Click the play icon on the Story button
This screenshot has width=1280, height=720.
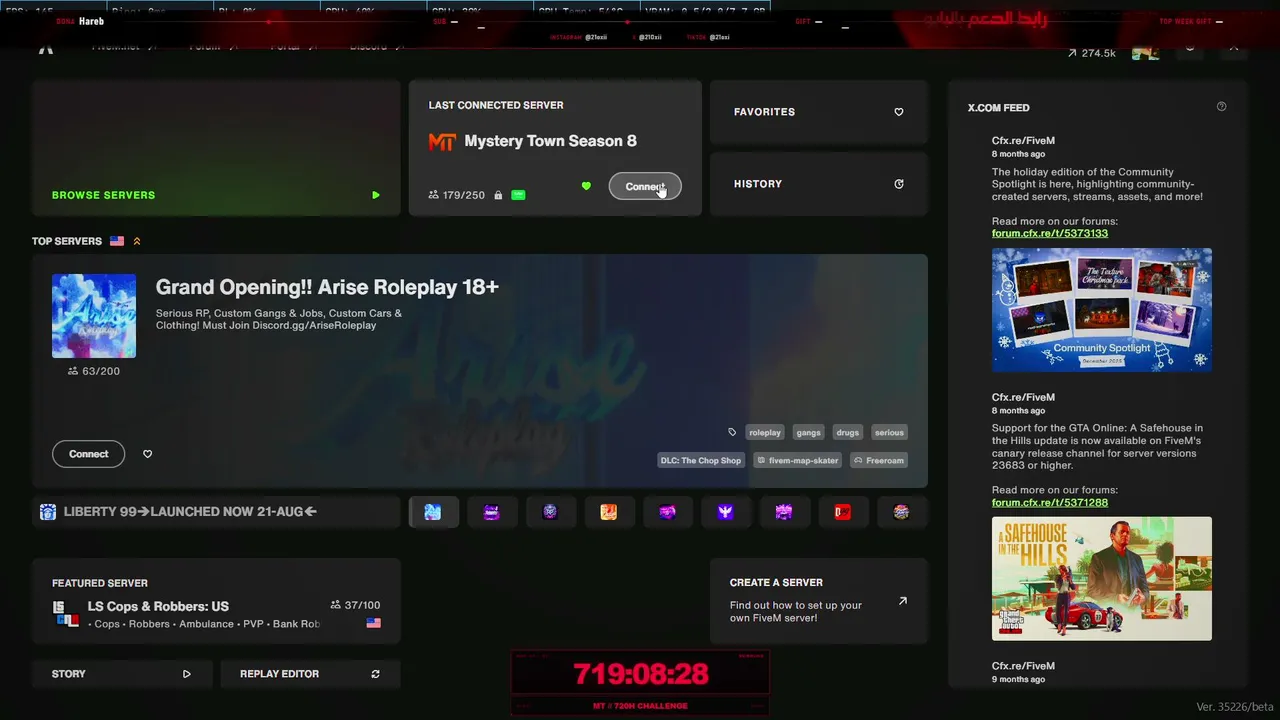187,674
